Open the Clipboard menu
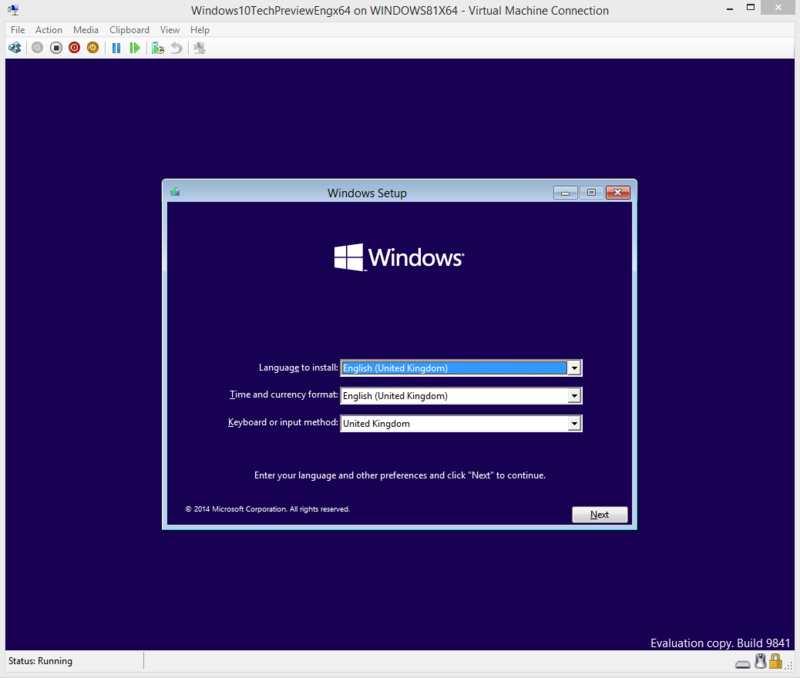Viewport: 800px width, 678px height. click(130, 30)
